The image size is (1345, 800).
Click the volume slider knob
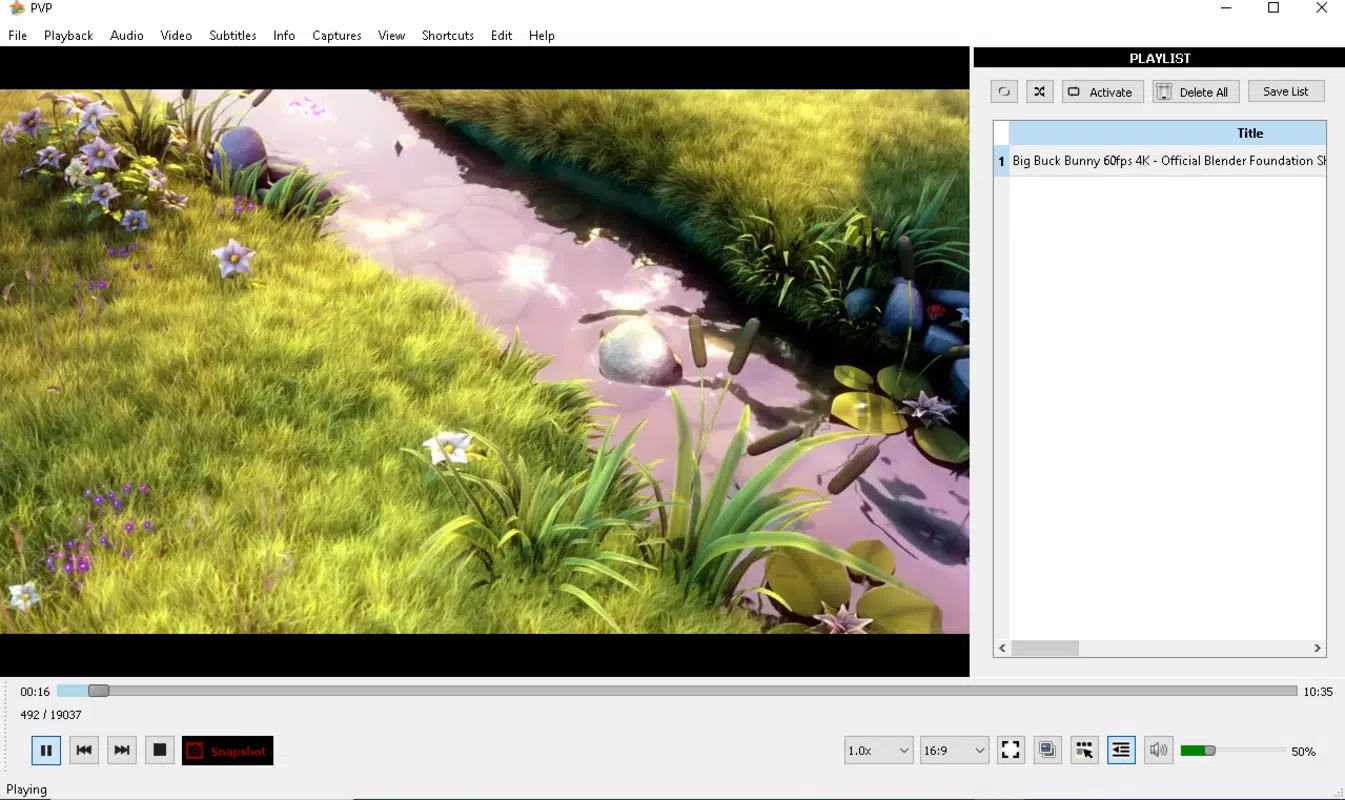[1209, 750]
